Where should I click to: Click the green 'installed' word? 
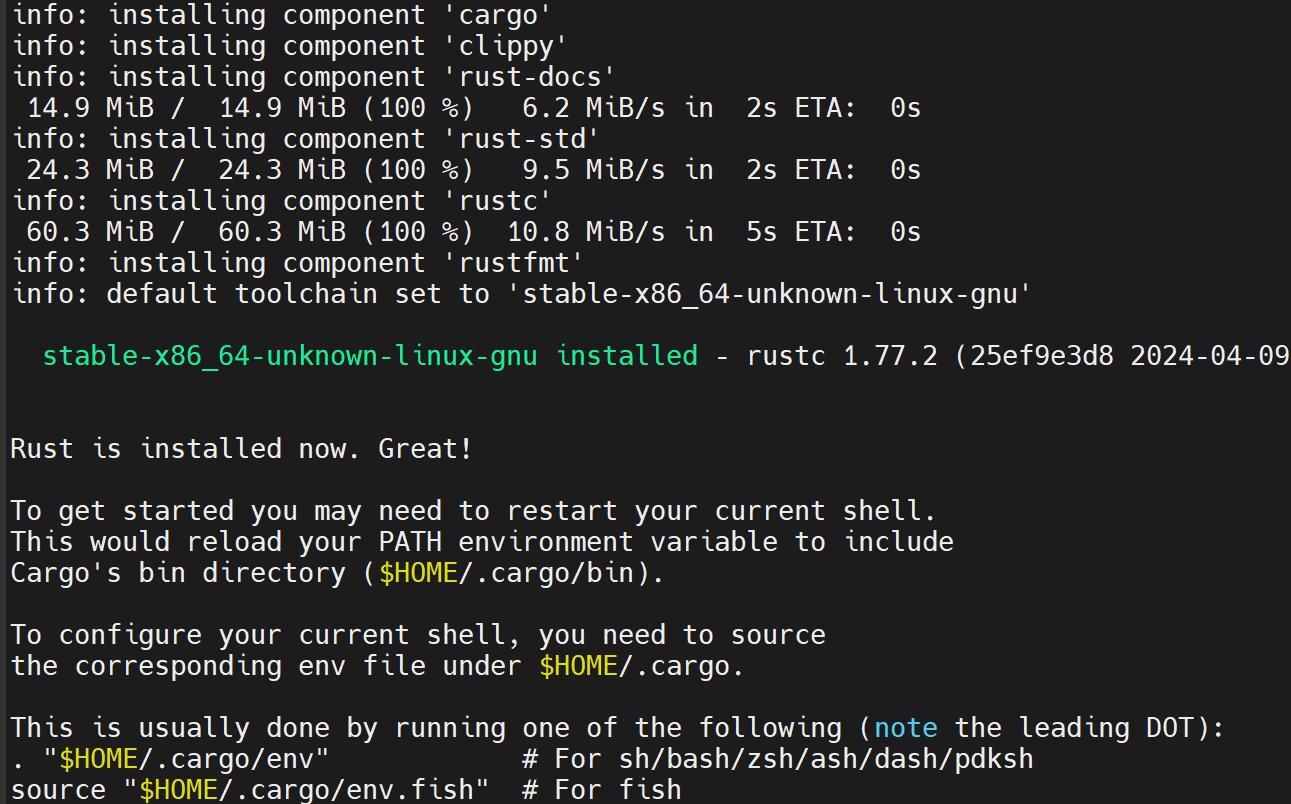627,356
